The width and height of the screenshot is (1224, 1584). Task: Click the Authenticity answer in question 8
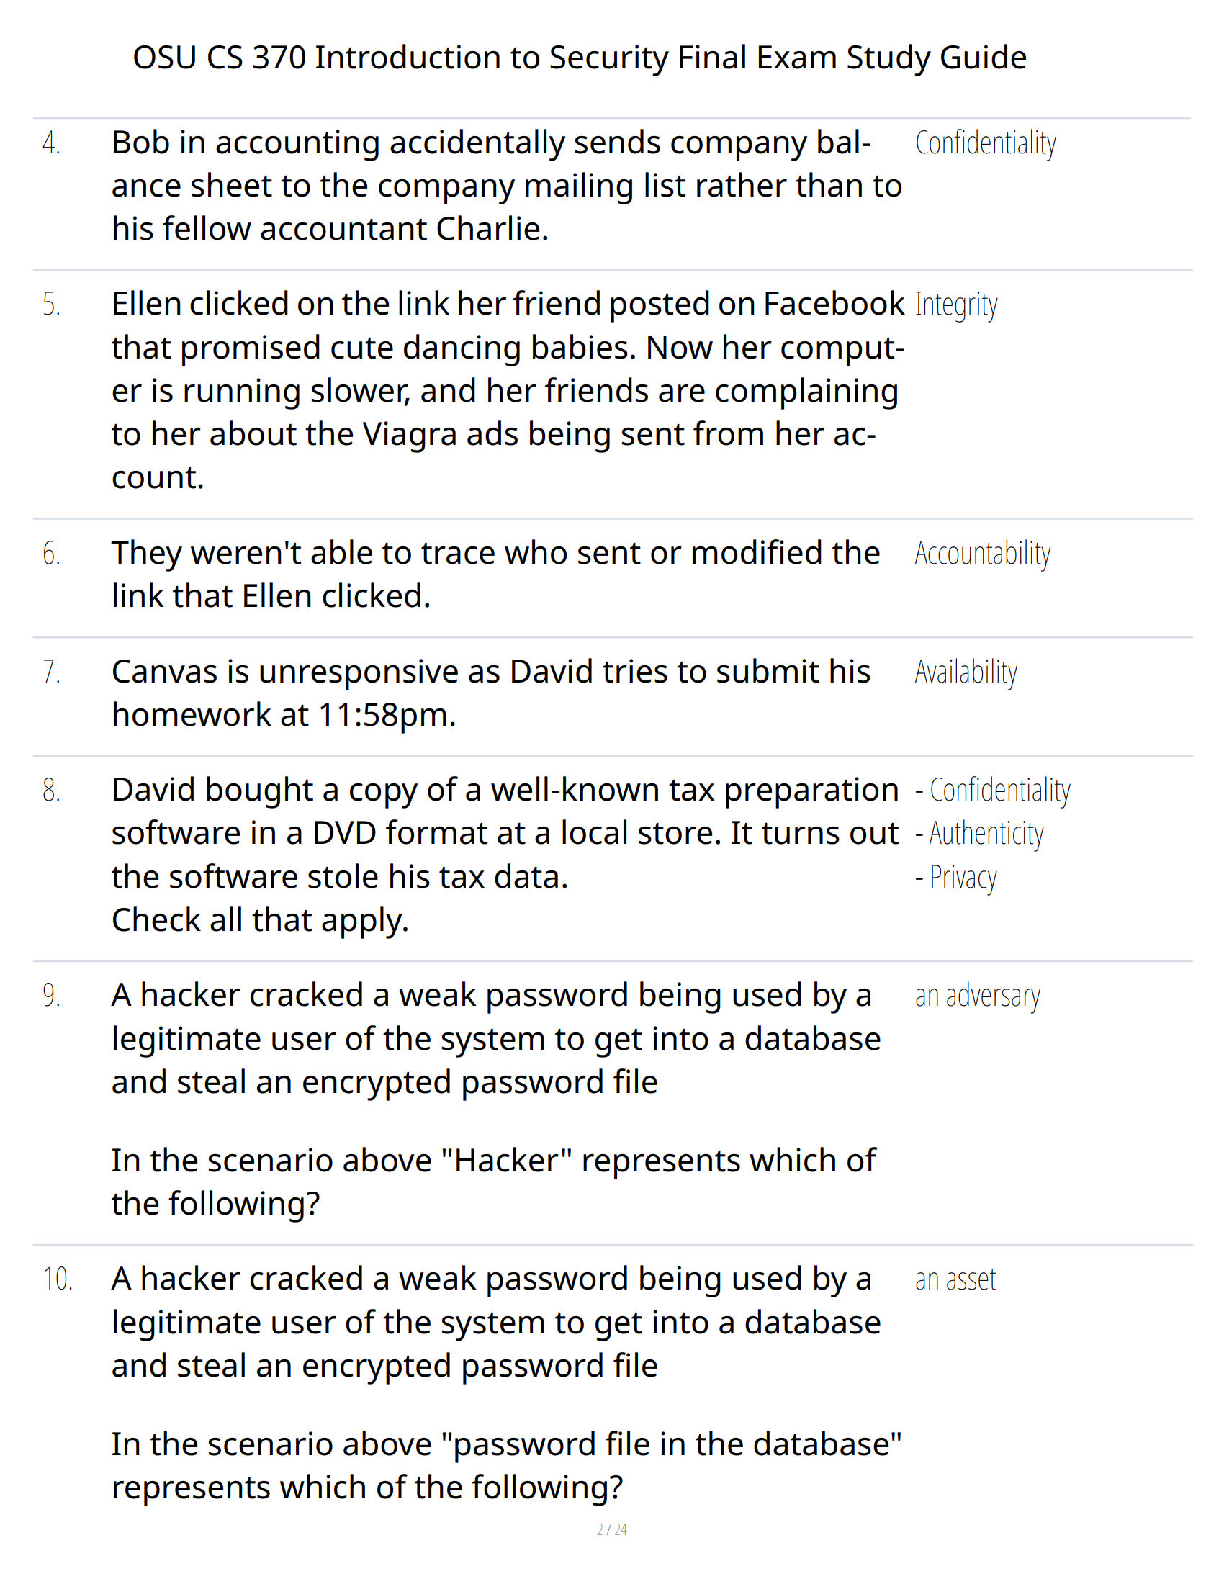click(979, 834)
